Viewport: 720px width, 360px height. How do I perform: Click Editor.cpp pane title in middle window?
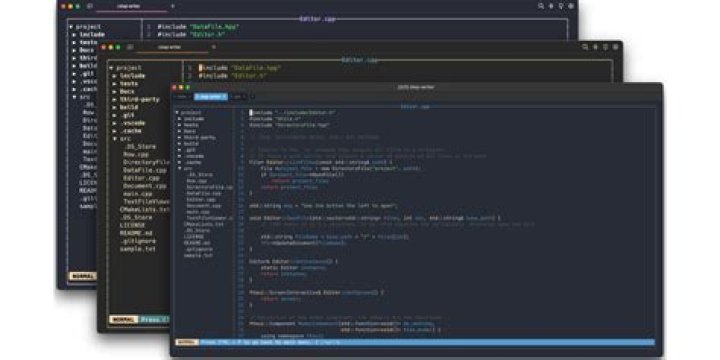tap(360, 60)
